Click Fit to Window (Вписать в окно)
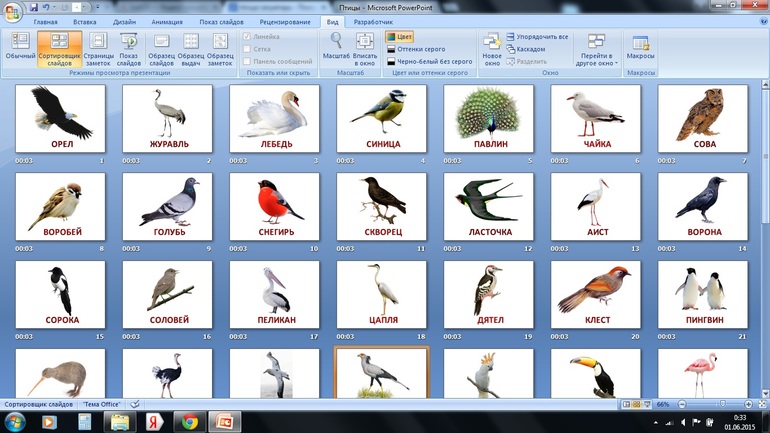The width and height of the screenshot is (770, 433). coord(364,47)
